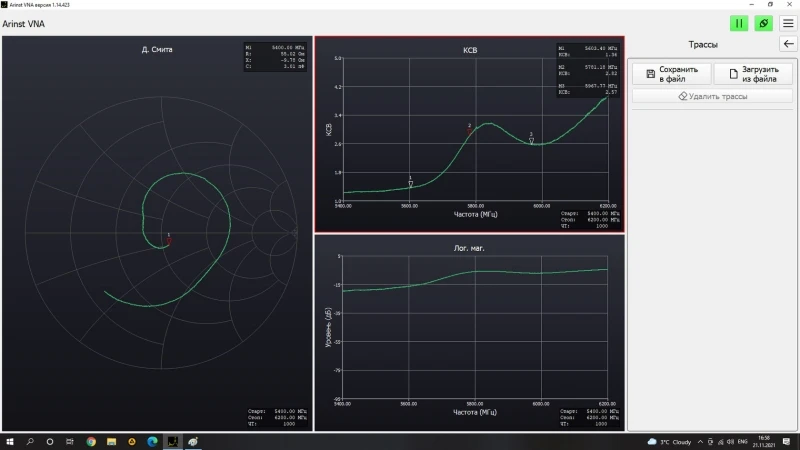Open Microsoft Edge from the taskbar
This screenshot has height=450, width=800.
(152, 442)
